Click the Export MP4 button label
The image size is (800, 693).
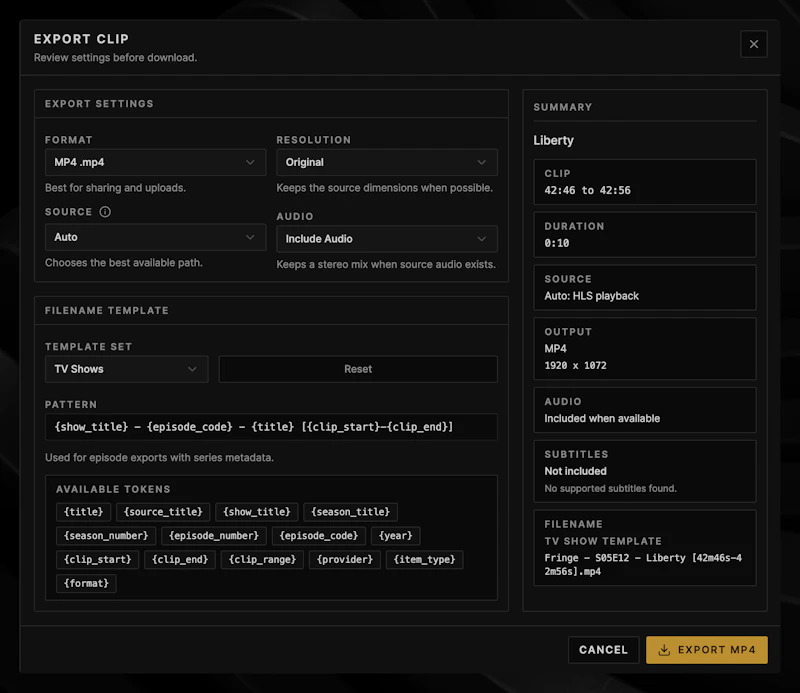[716, 650]
